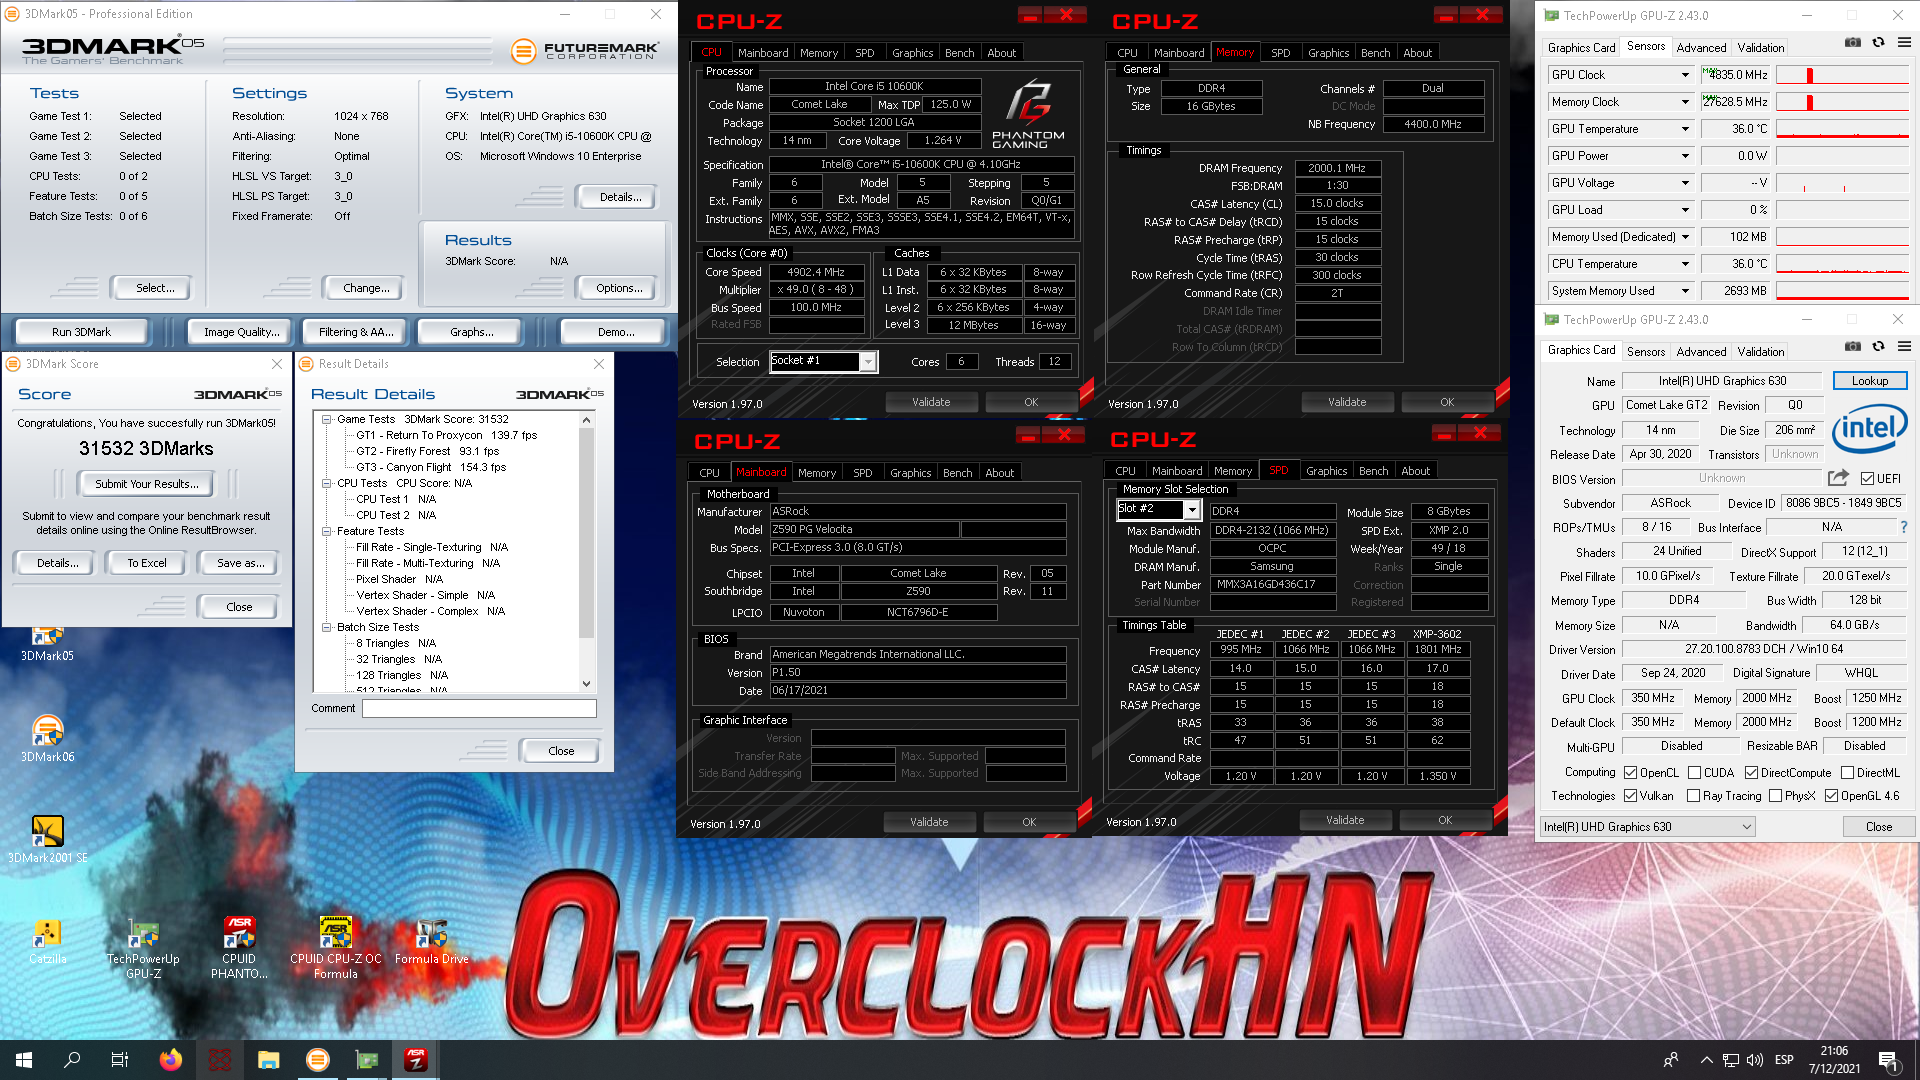Open Bench tab in bottom-right CPU-Z
1920x1080 pixels.
1373,471
